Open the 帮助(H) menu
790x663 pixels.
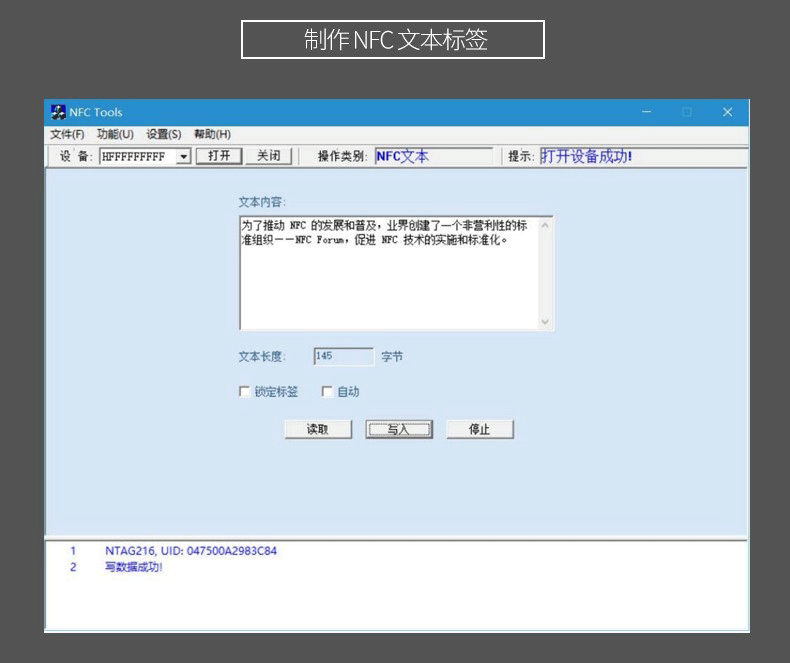tap(212, 134)
